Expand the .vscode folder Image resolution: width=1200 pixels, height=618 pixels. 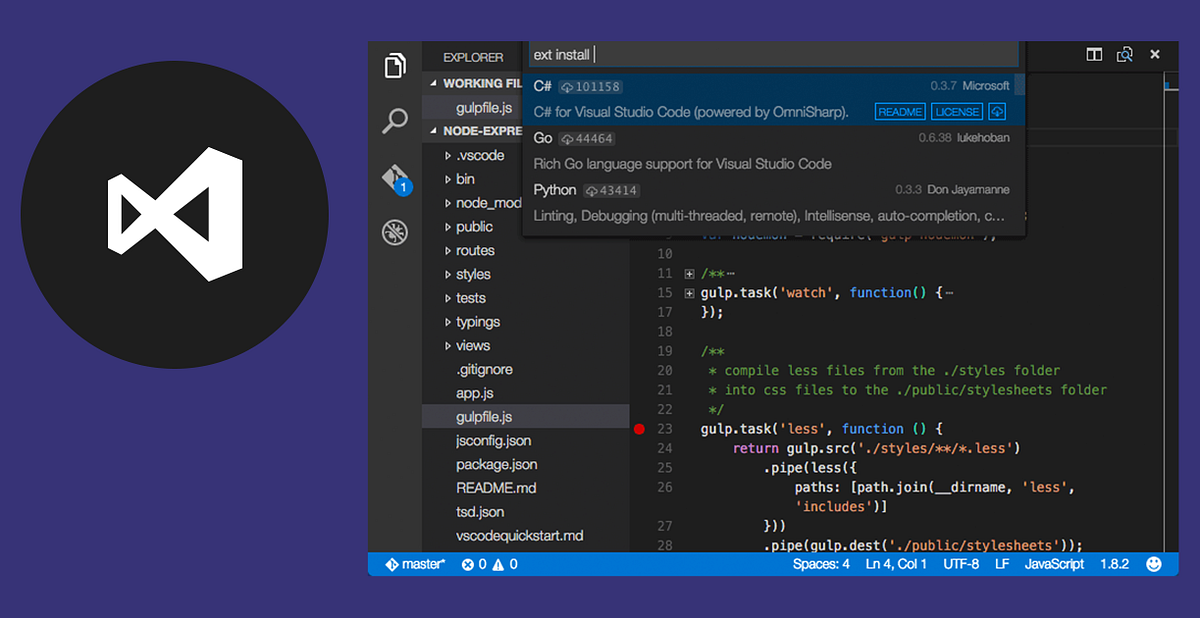pyautogui.click(x=482, y=155)
